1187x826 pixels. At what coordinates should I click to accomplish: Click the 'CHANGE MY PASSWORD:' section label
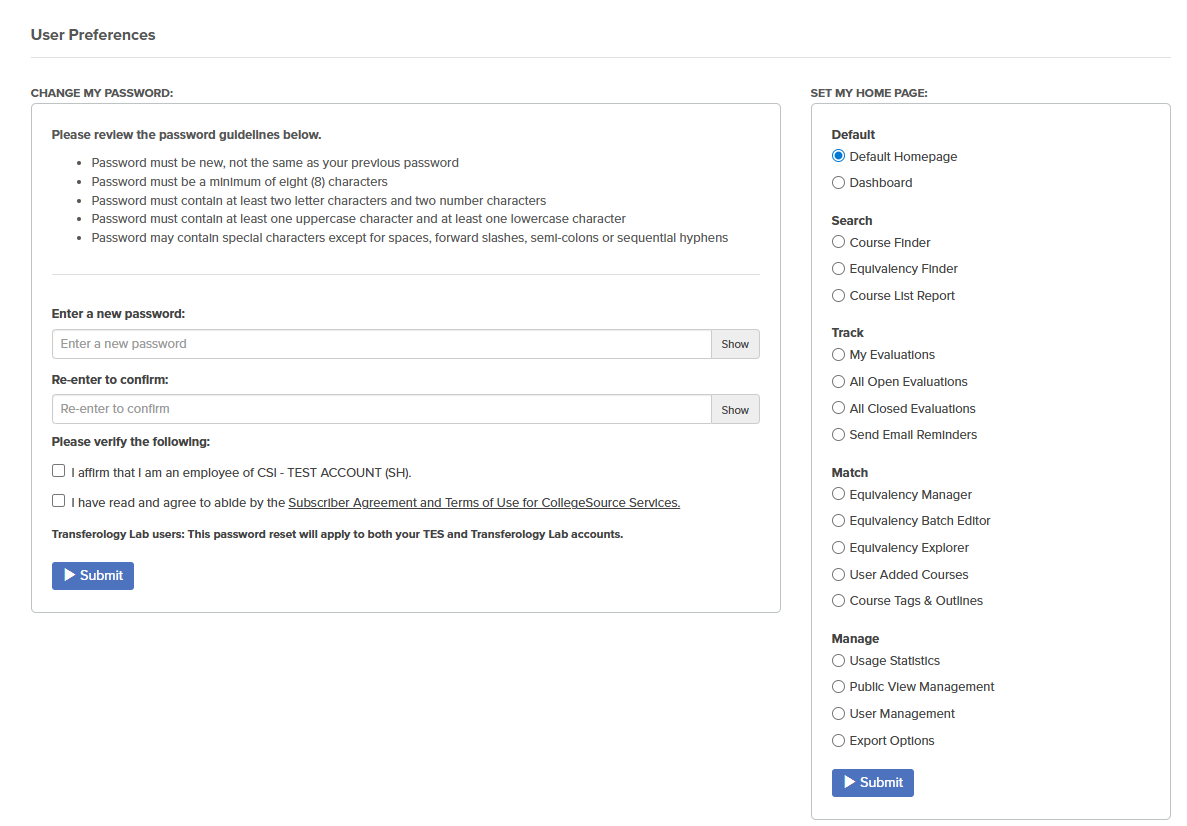pos(102,93)
